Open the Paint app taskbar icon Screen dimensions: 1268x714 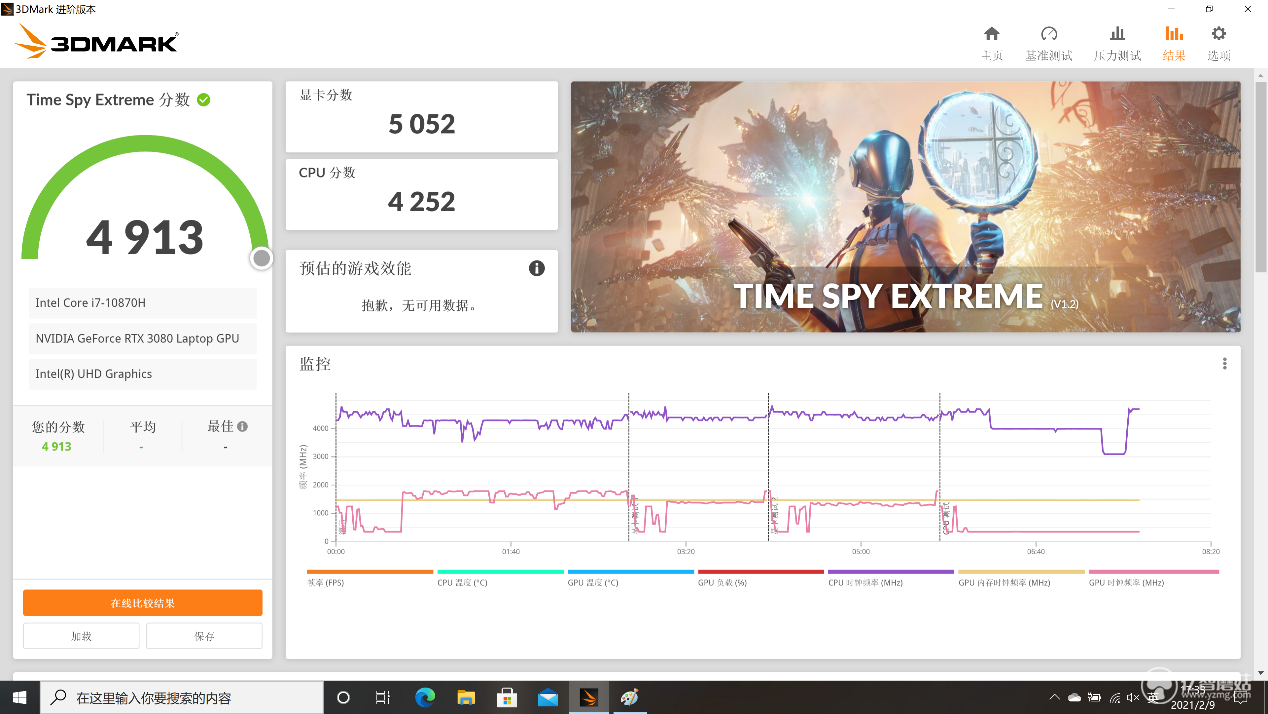point(629,697)
